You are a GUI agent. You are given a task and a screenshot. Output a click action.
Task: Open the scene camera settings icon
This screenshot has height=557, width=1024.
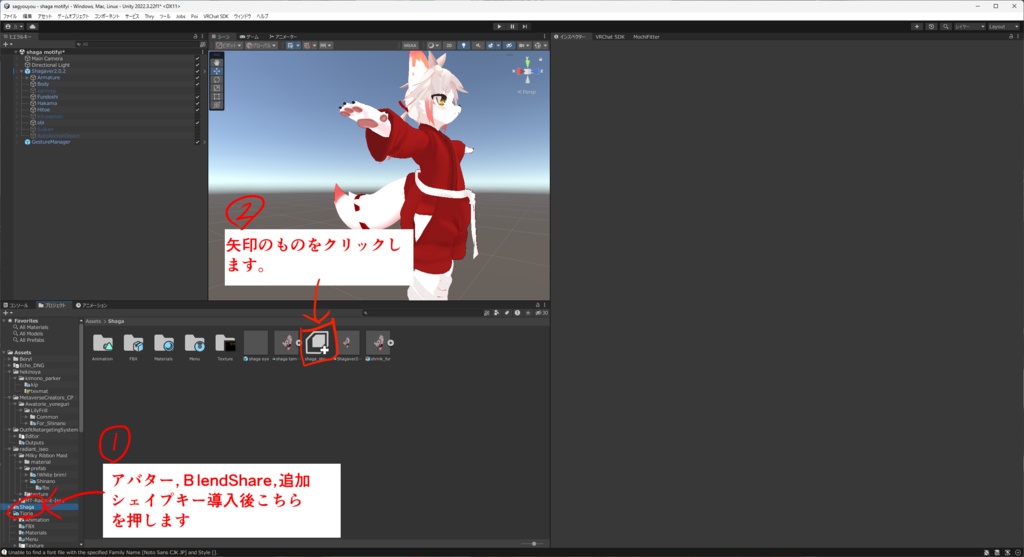tap(524, 46)
